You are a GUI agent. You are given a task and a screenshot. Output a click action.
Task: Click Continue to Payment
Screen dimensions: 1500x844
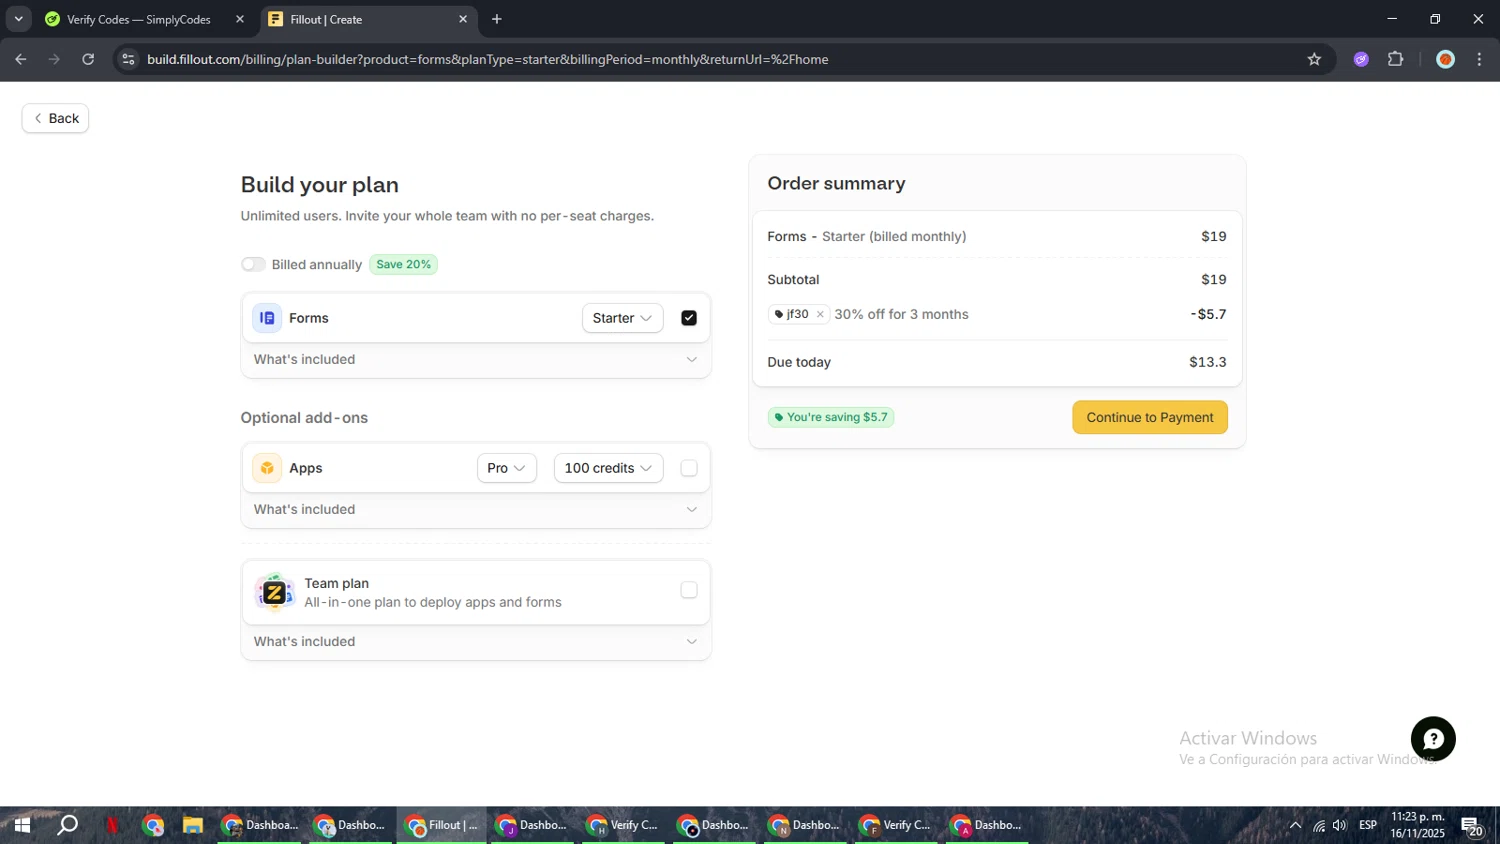(x=1150, y=418)
